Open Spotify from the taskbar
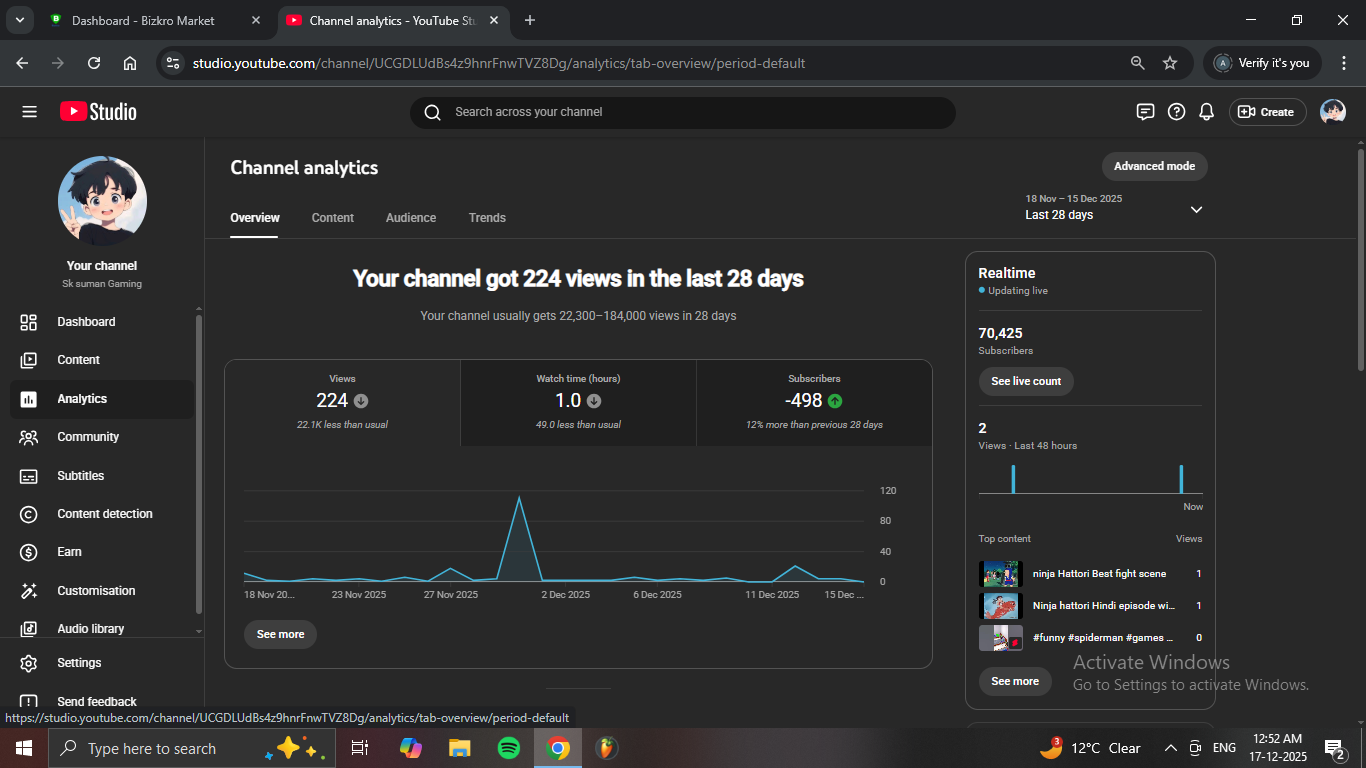 click(508, 748)
